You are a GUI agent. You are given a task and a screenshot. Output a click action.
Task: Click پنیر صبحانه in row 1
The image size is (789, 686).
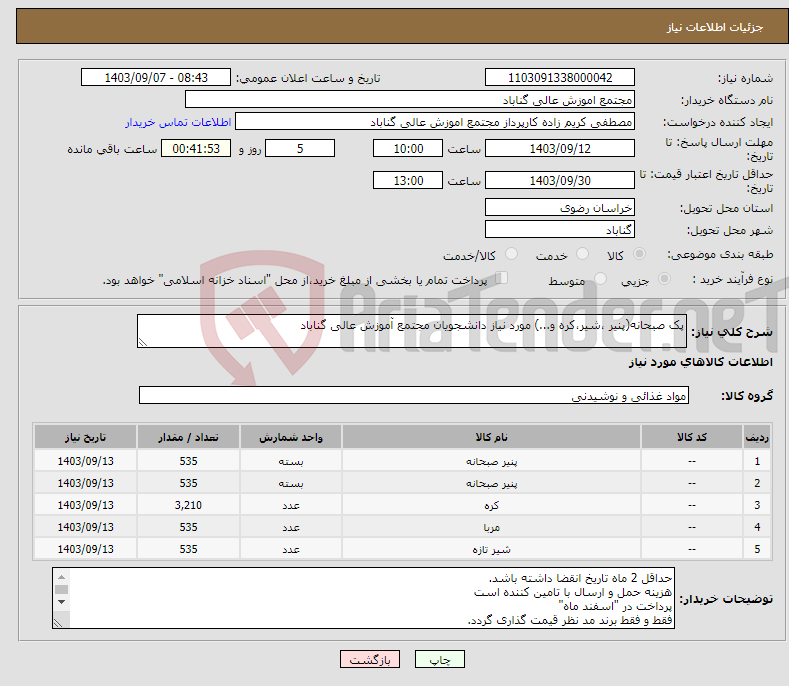pos(491,461)
